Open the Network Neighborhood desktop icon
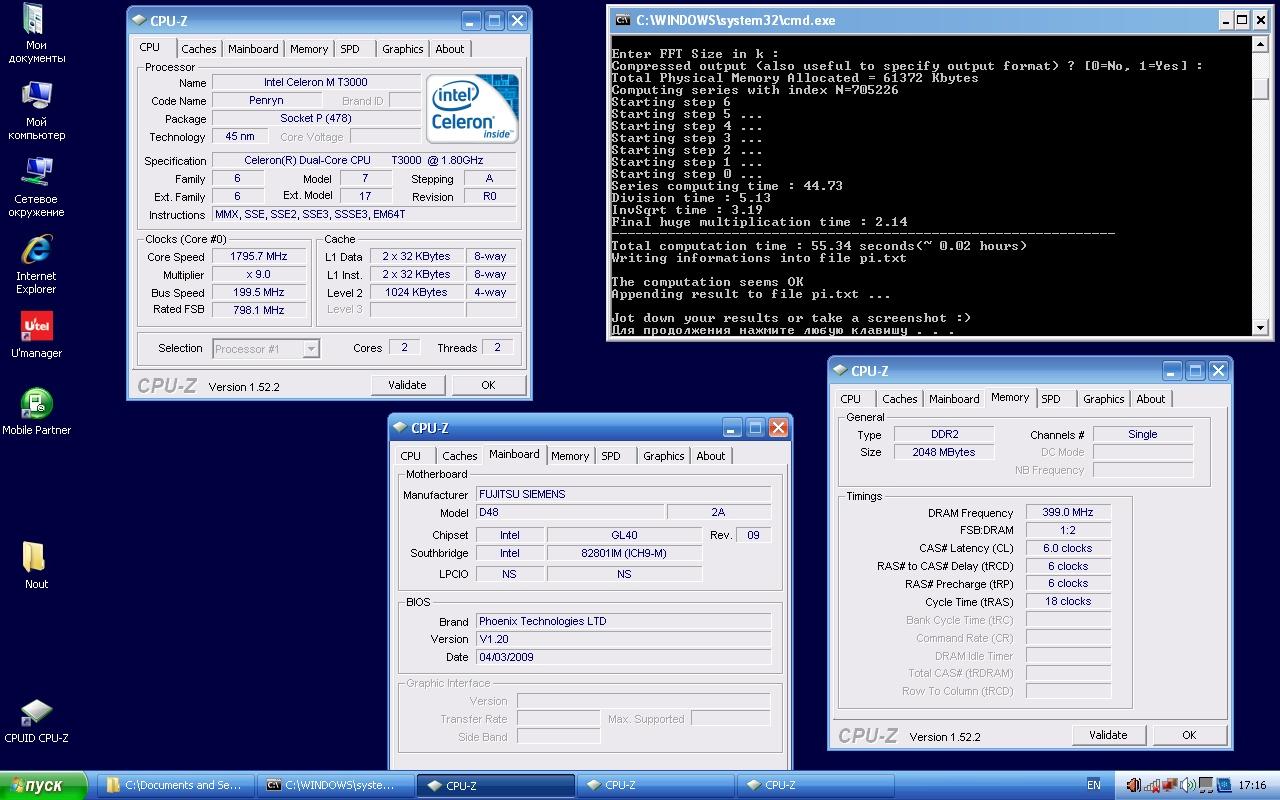The image size is (1280, 800). tap(36, 187)
